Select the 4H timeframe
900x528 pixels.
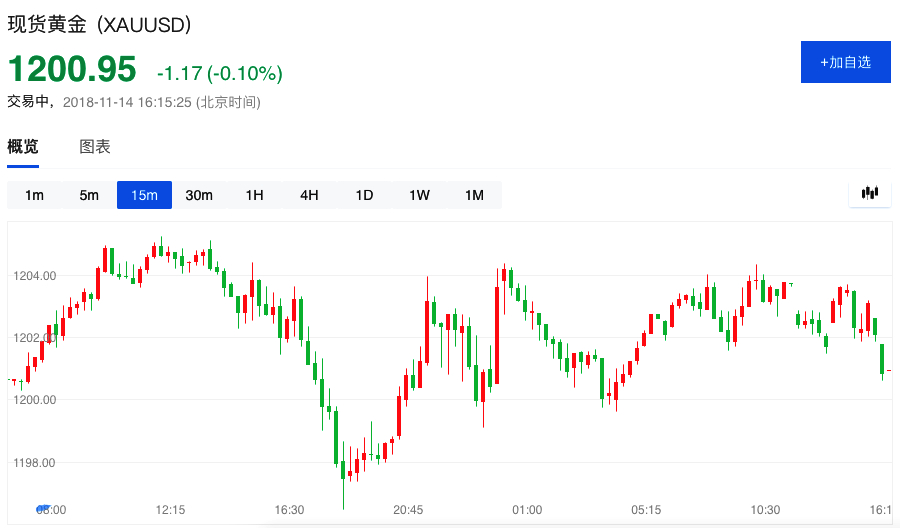pyautogui.click(x=309, y=195)
